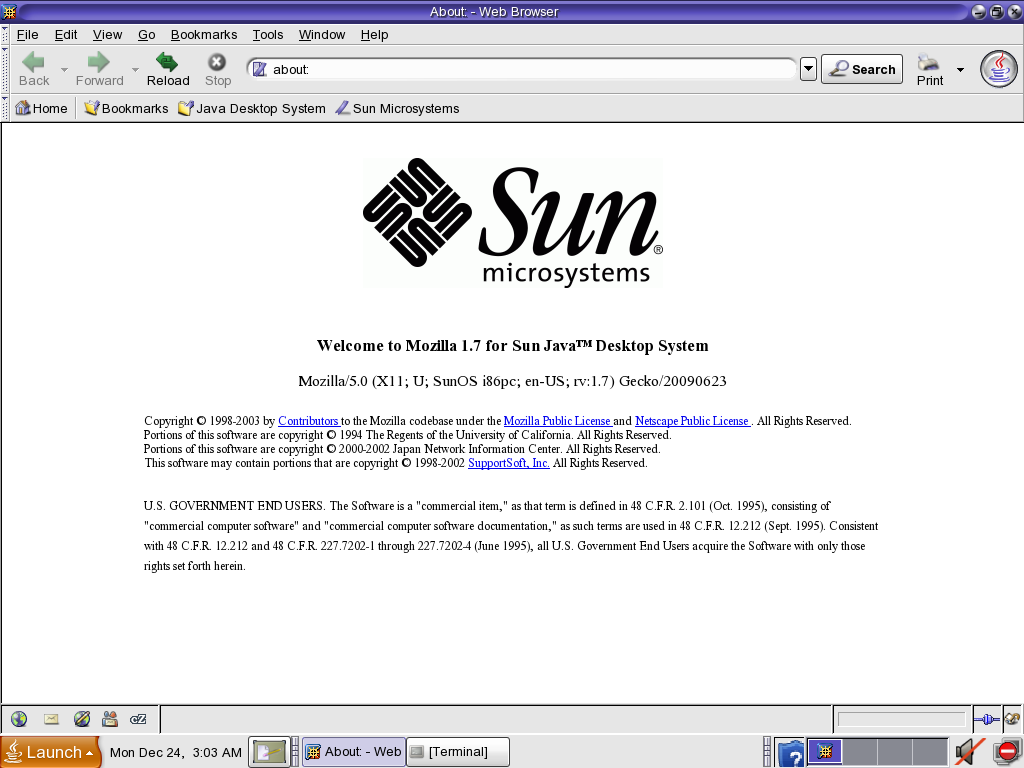Viewport: 1024px width, 768px height.
Task: Click the Show Desktop panel icon
Action: click(269, 752)
